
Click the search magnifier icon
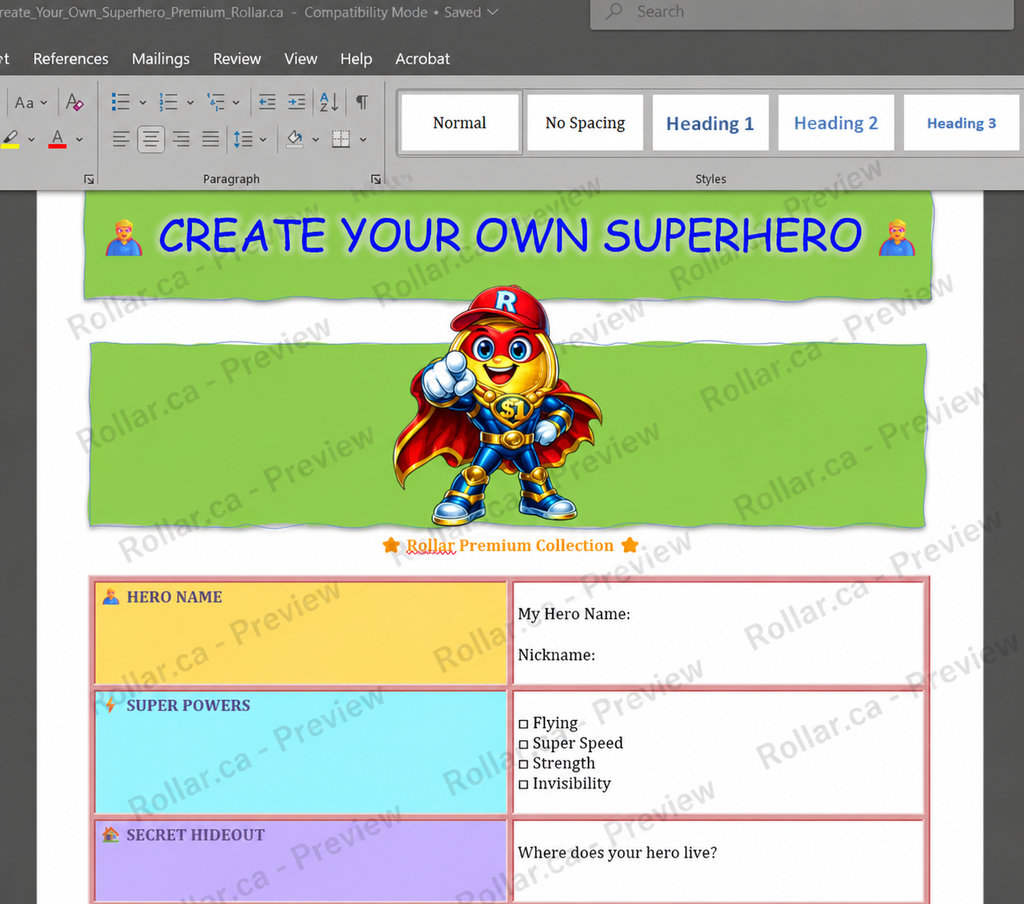pyautogui.click(x=614, y=11)
